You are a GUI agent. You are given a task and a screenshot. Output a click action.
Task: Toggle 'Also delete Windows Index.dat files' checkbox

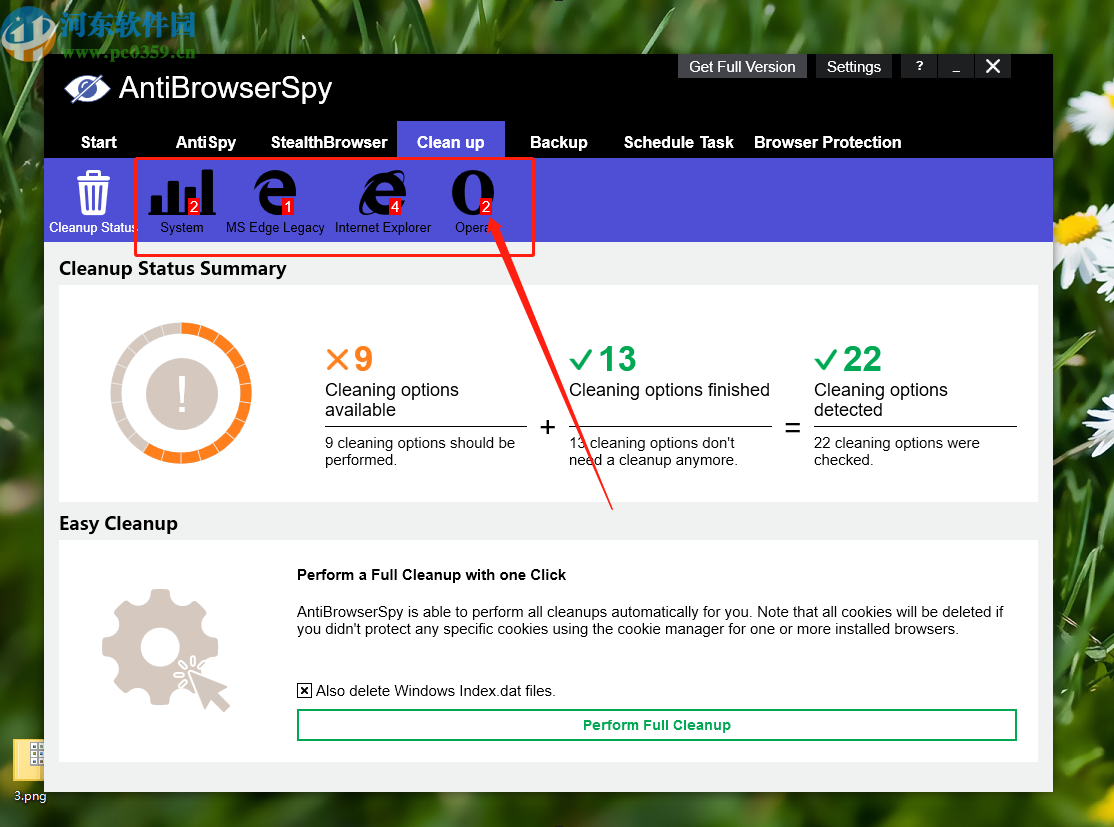[304, 690]
